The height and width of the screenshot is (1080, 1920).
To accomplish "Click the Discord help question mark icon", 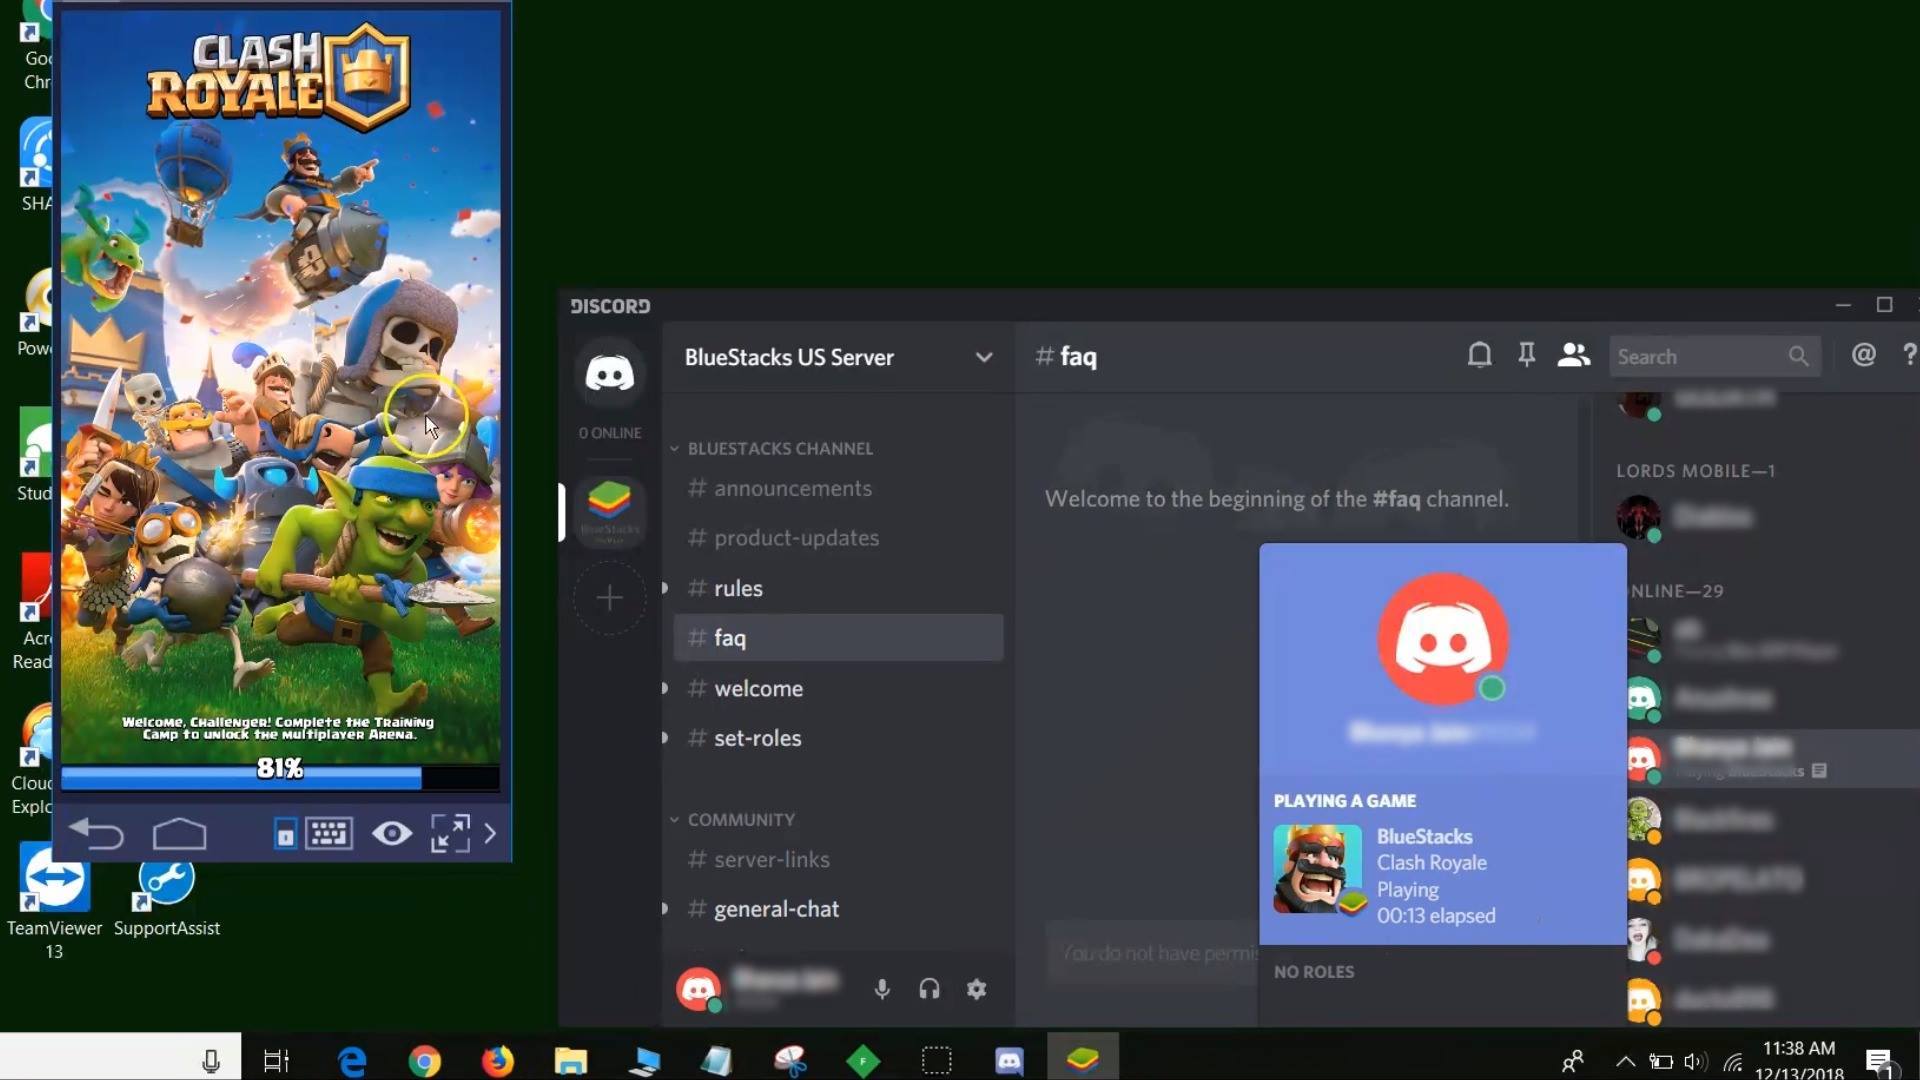I will [x=1909, y=355].
